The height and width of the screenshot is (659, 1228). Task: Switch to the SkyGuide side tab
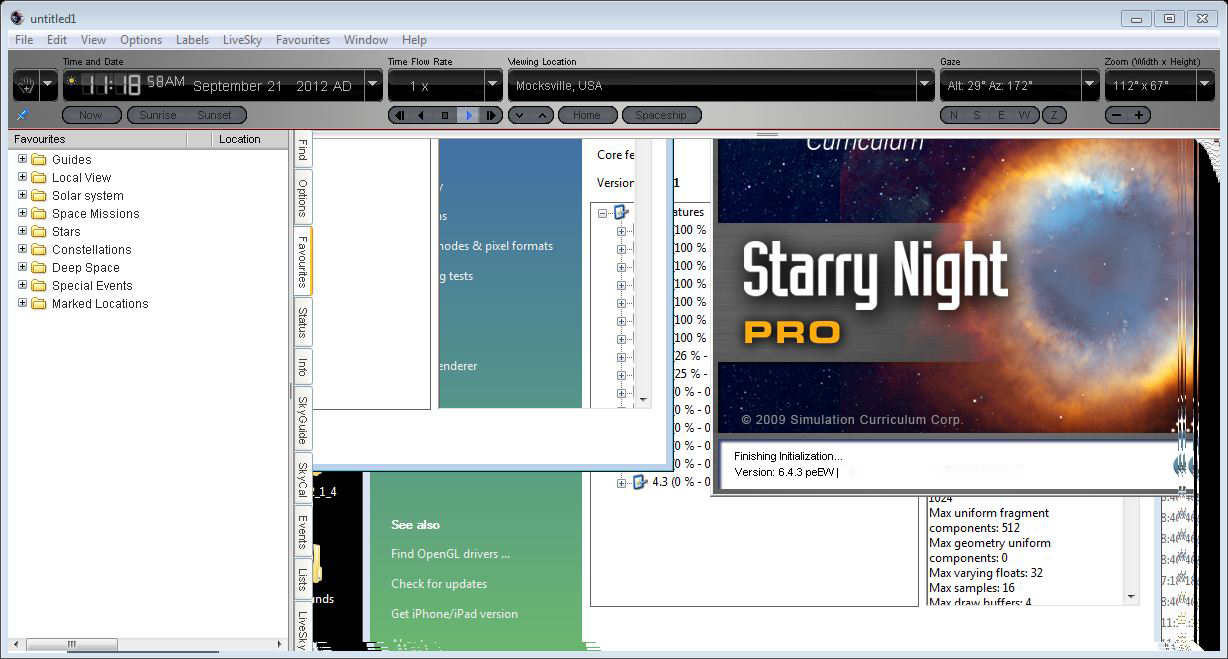[x=302, y=418]
